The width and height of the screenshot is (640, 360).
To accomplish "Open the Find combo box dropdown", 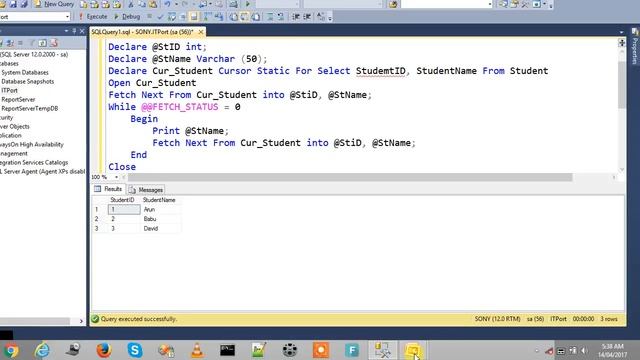I will click(490, 4).
